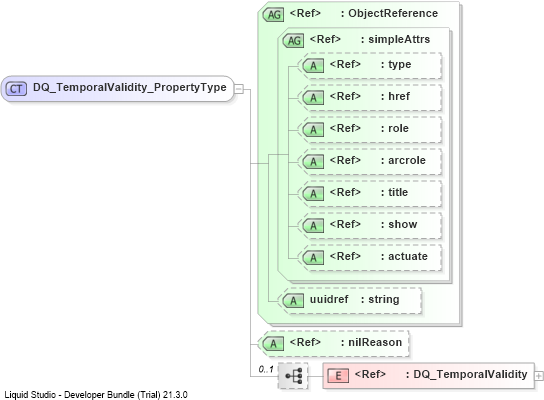Select the ': title' attribute text
Viewport: 544px width, 400px height.
(394, 192)
